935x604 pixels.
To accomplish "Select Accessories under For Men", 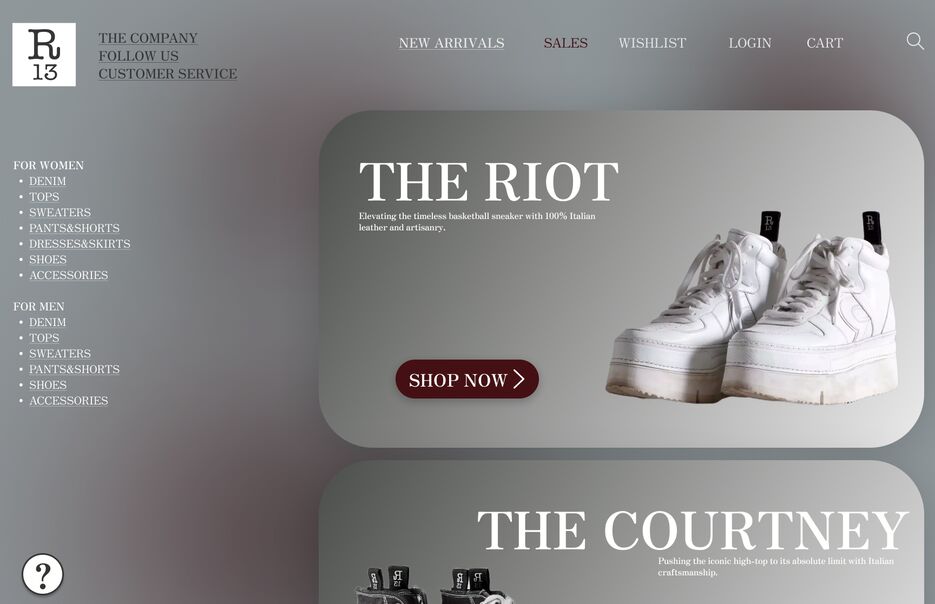I will click(69, 401).
